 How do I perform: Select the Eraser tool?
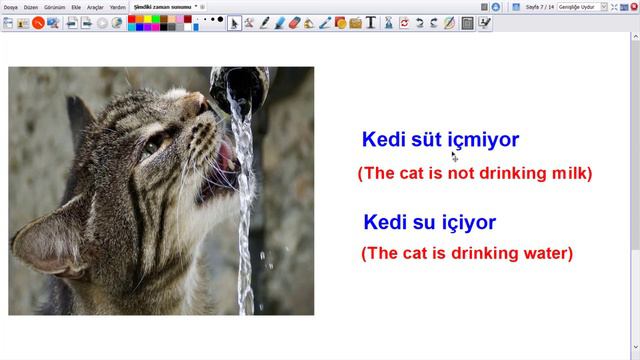point(294,23)
